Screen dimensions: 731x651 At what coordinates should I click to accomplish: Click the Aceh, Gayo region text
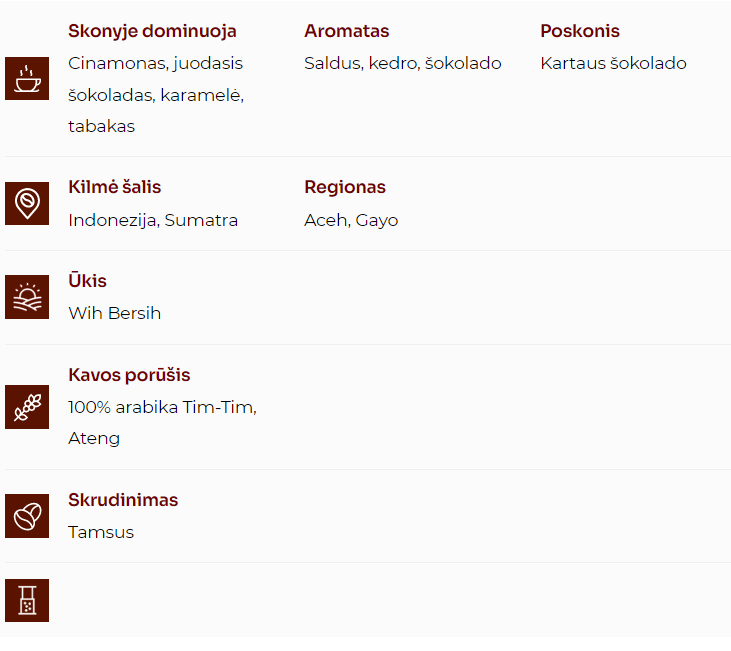tap(351, 220)
